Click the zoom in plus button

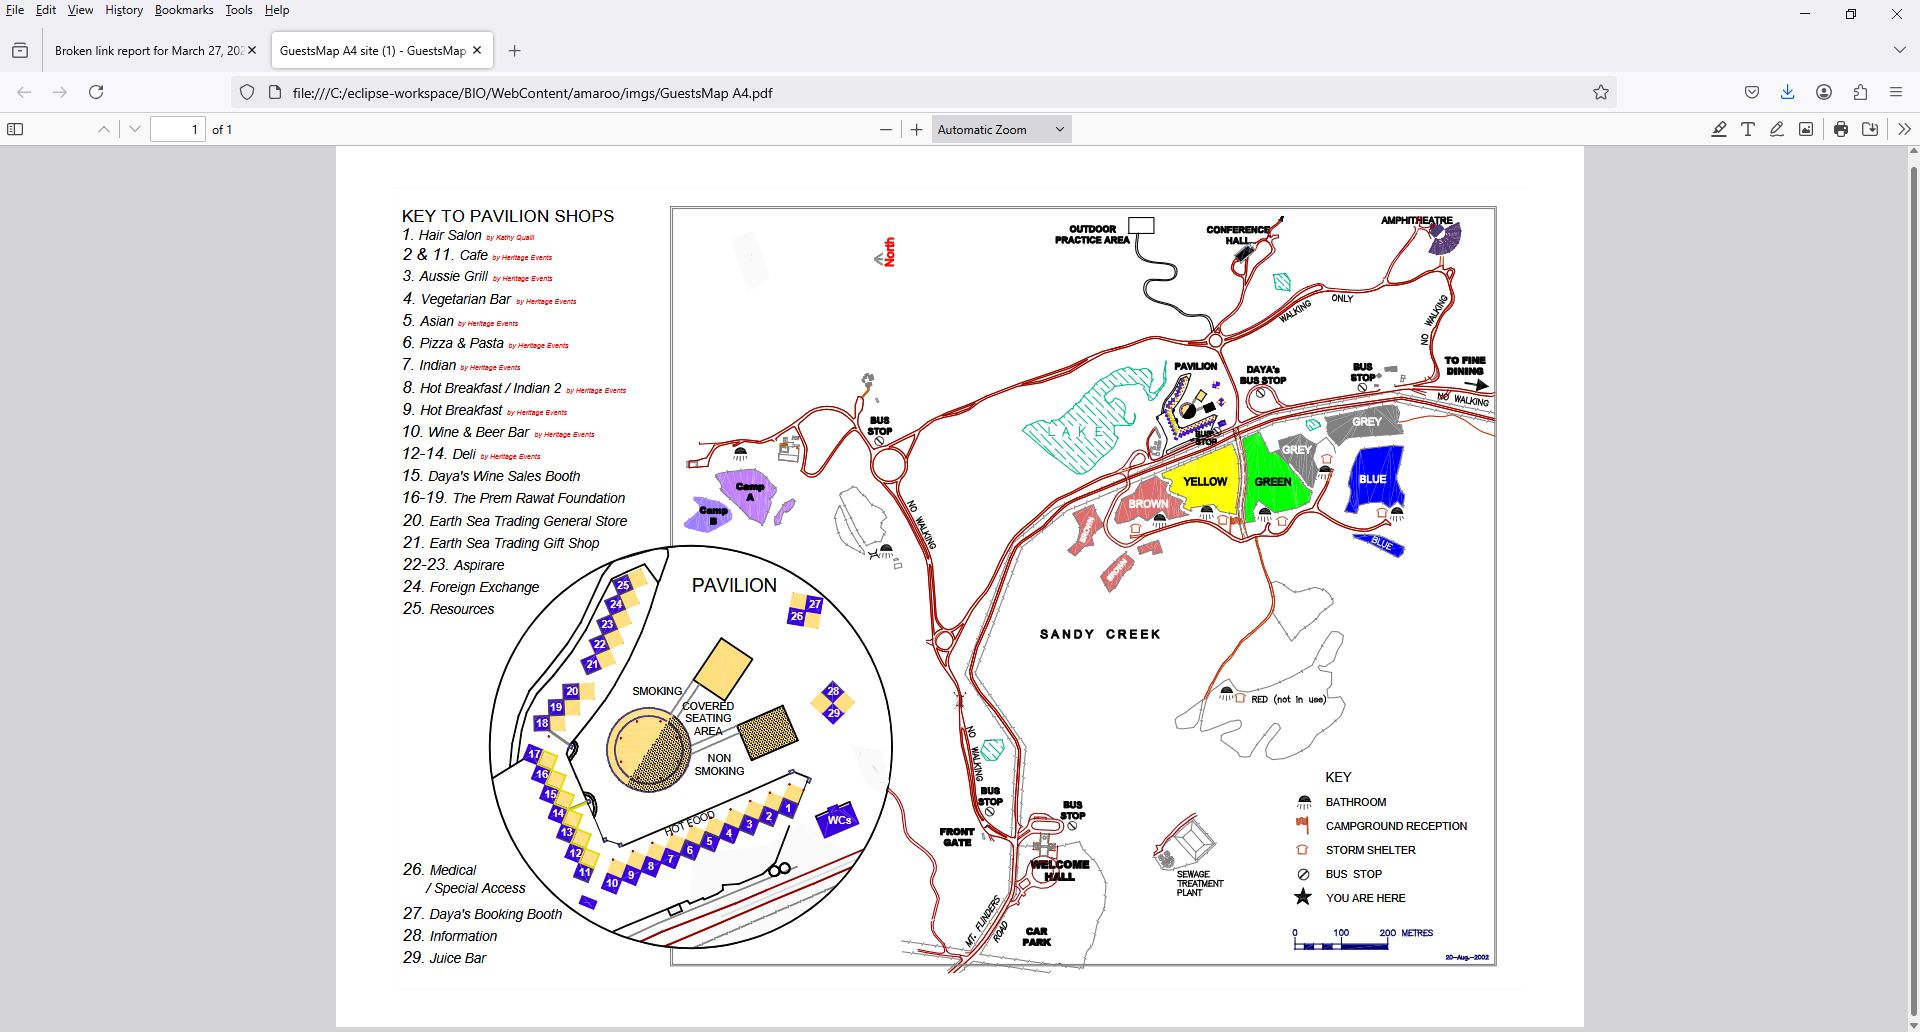coord(916,129)
